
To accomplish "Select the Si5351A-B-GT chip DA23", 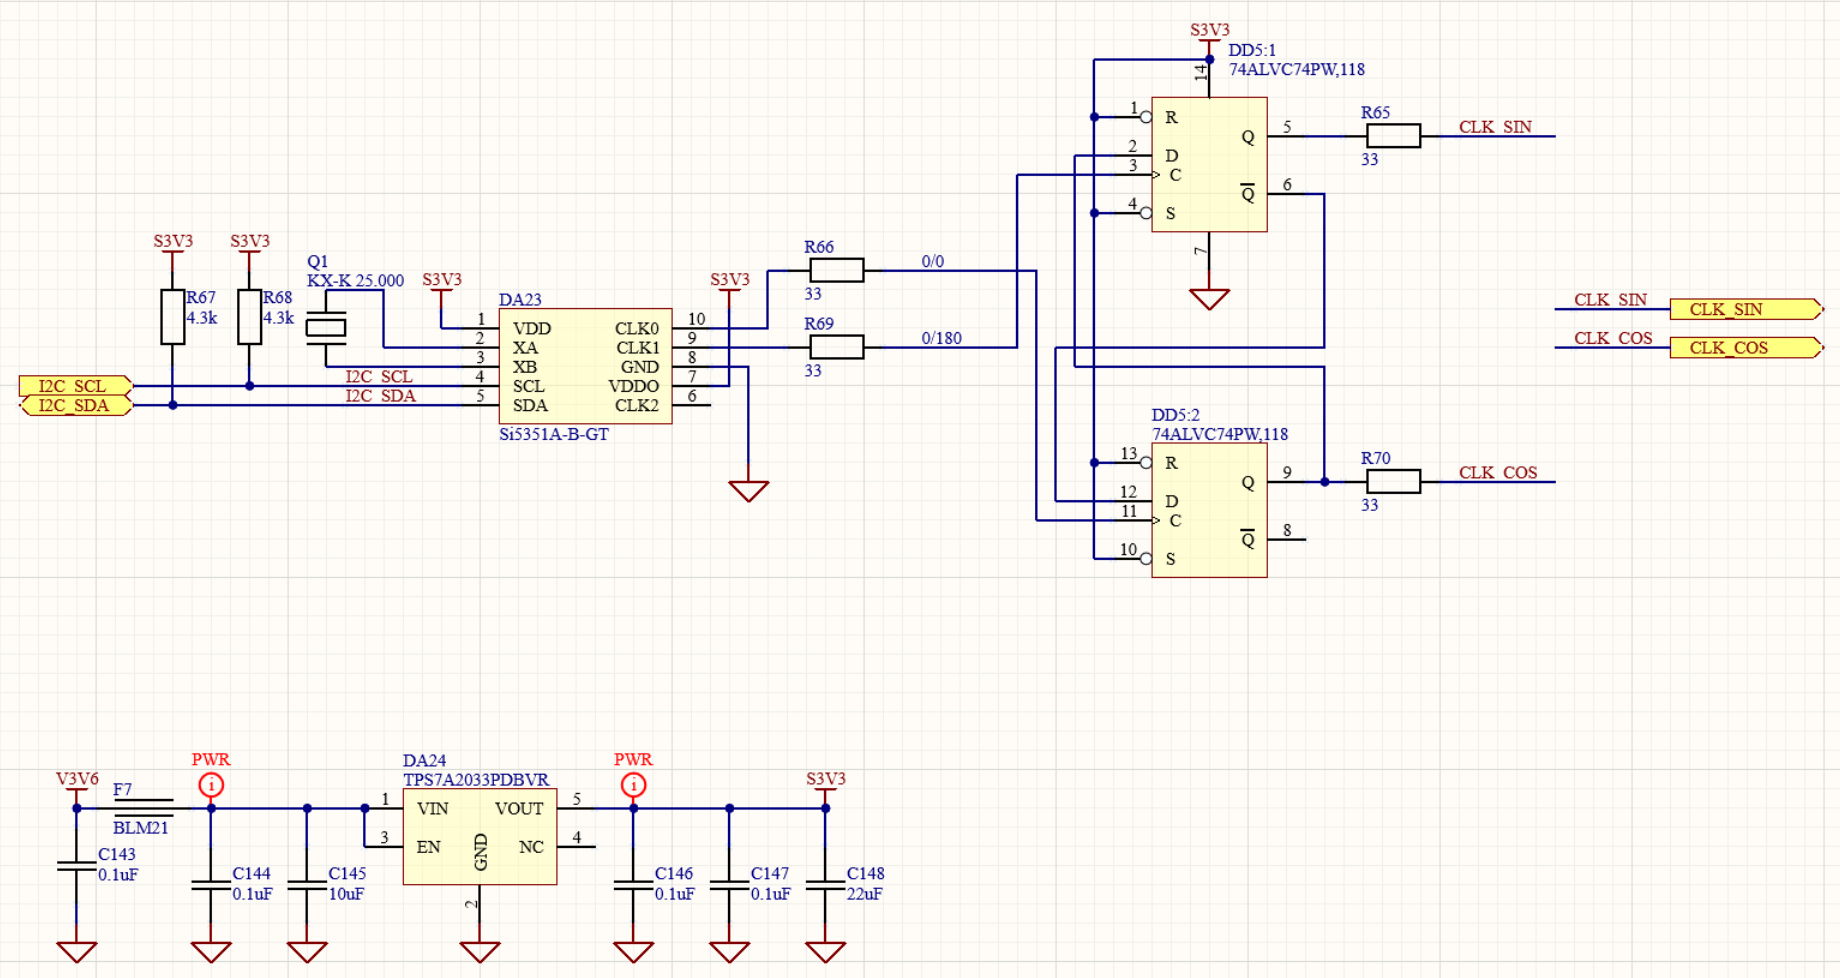I will (x=585, y=366).
